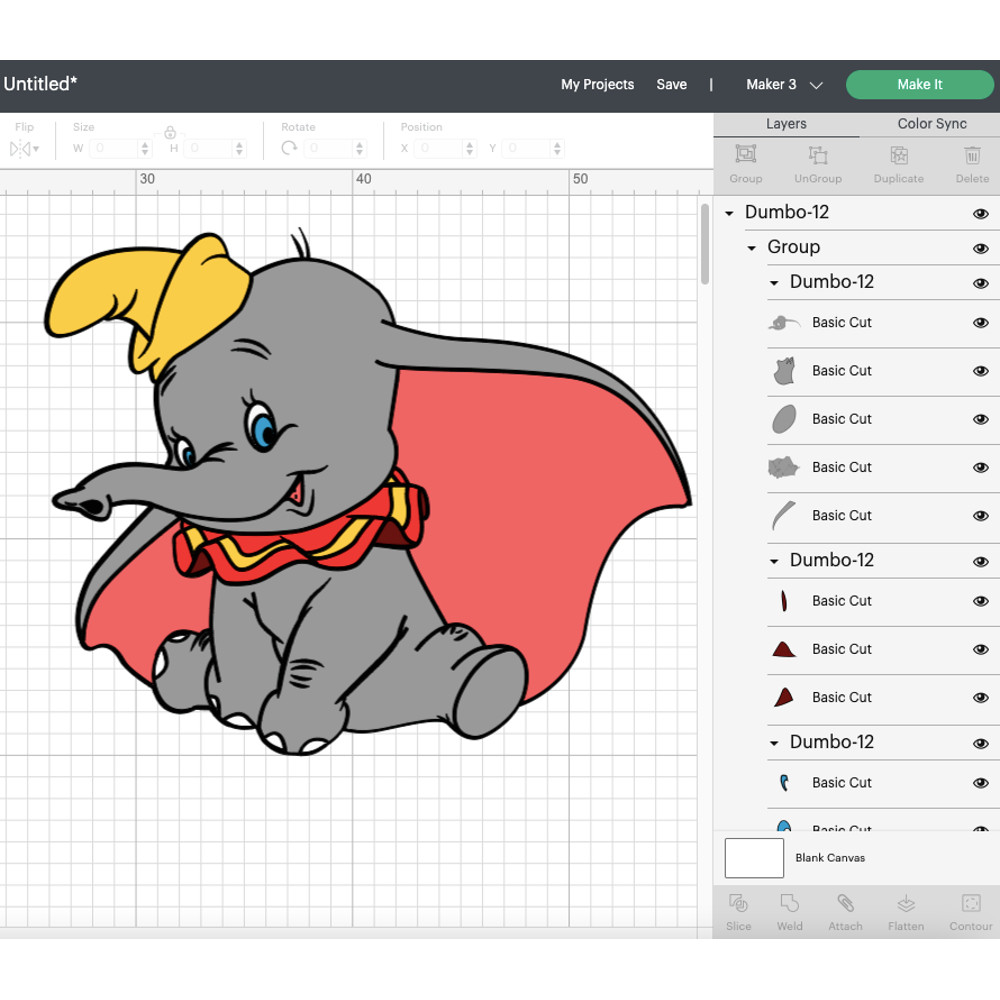Open the Blank Canvas color swatch
Screen dimensions: 1000x1000
pyautogui.click(x=753, y=858)
